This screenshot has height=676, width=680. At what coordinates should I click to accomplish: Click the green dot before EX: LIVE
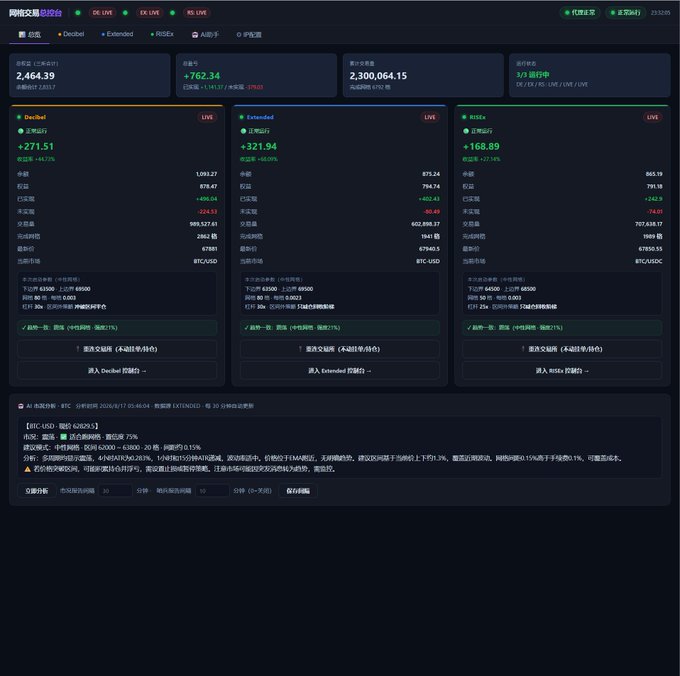125,13
